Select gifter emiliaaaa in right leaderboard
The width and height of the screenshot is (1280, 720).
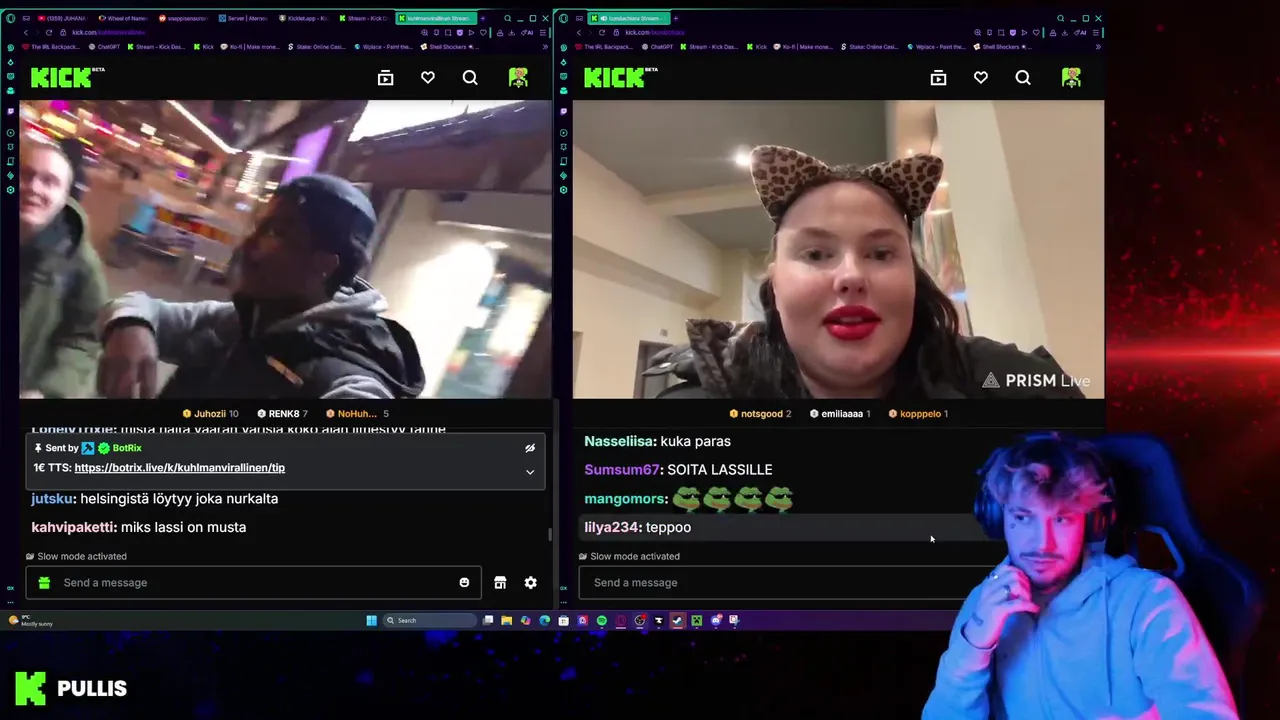point(840,413)
